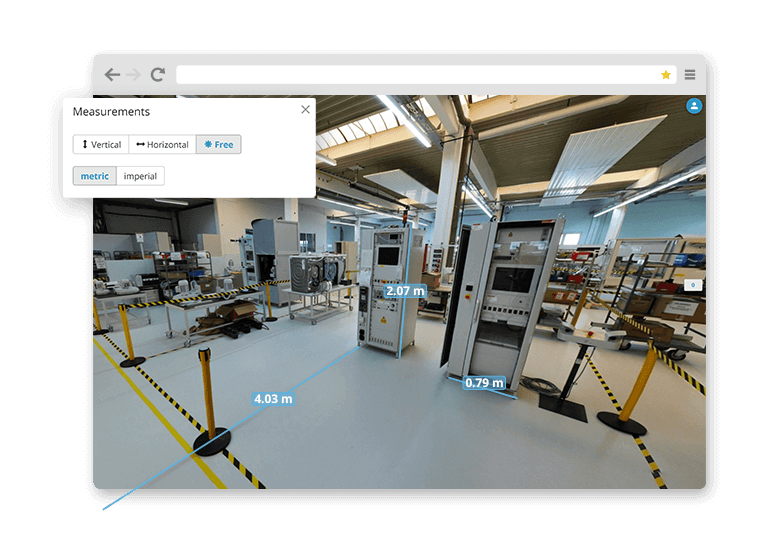Open the browser hamburger menu

click(x=690, y=75)
